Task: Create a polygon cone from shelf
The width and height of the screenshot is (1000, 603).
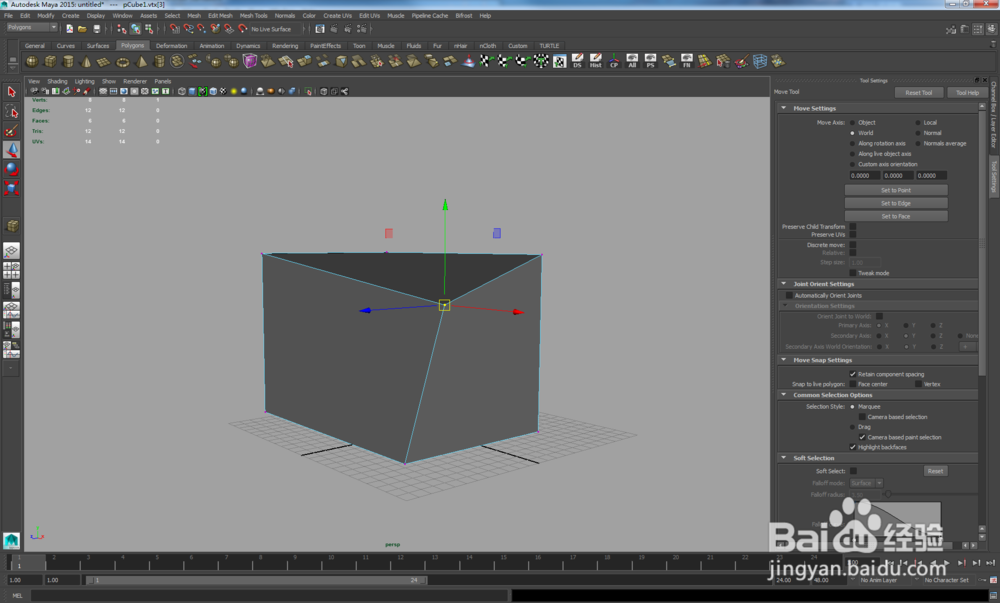Action: pyautogui.click(x=86, y=61)
